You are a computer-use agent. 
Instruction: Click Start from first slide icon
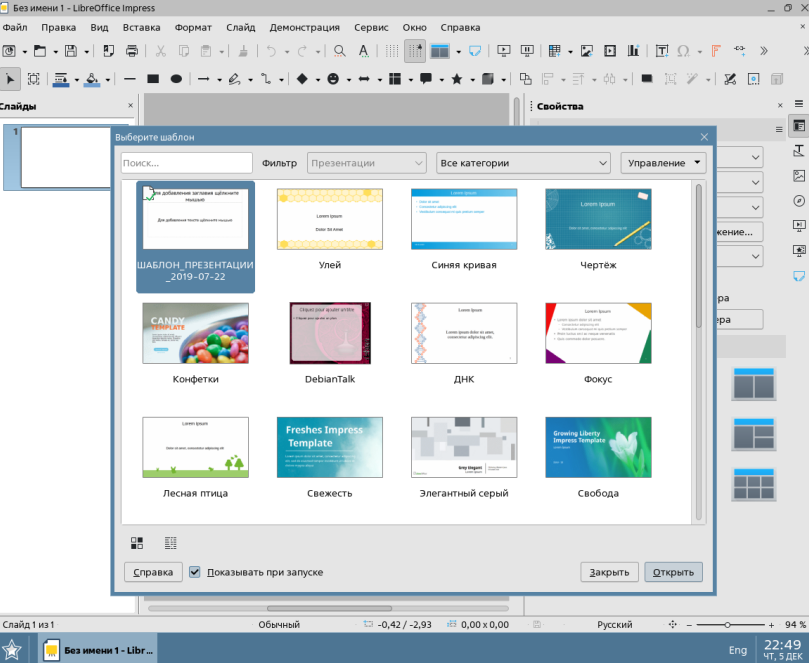point(504,51)
